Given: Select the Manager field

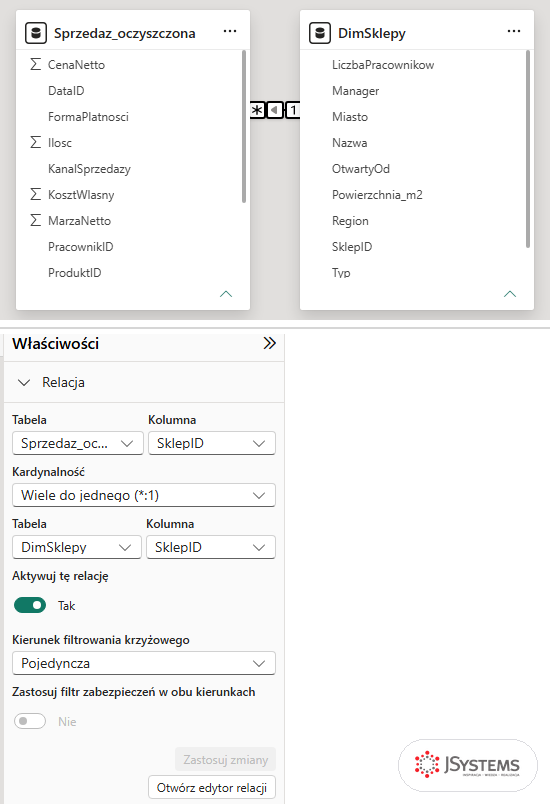Looking at the screenshot, I should pos(355,91).
